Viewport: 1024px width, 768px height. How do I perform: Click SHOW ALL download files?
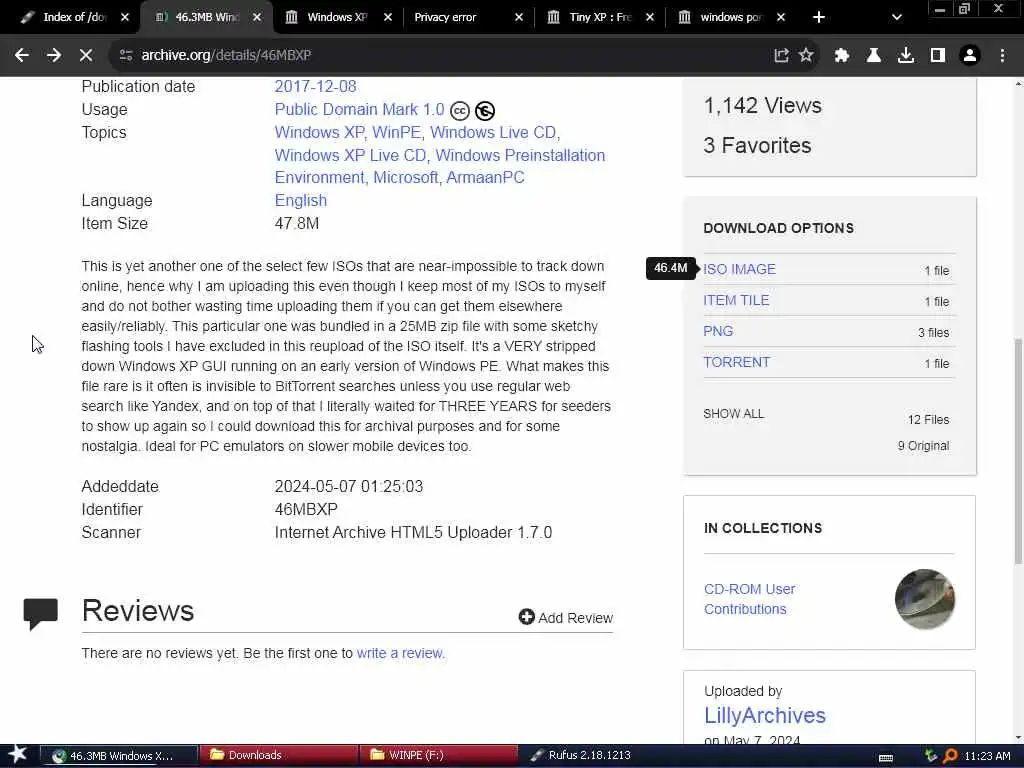point(733,414)
